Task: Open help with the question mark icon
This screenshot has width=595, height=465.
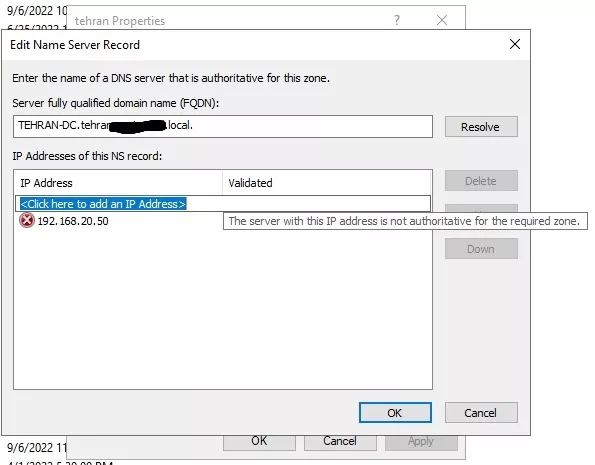Action: pyautogui.click(x=397, y=20)
